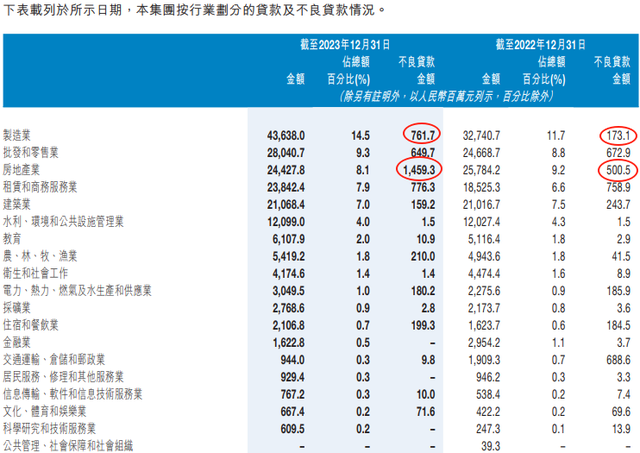This screenshot has width=640, height=453.
Task: Select the value 24,427.8
Action: [286, 170]
